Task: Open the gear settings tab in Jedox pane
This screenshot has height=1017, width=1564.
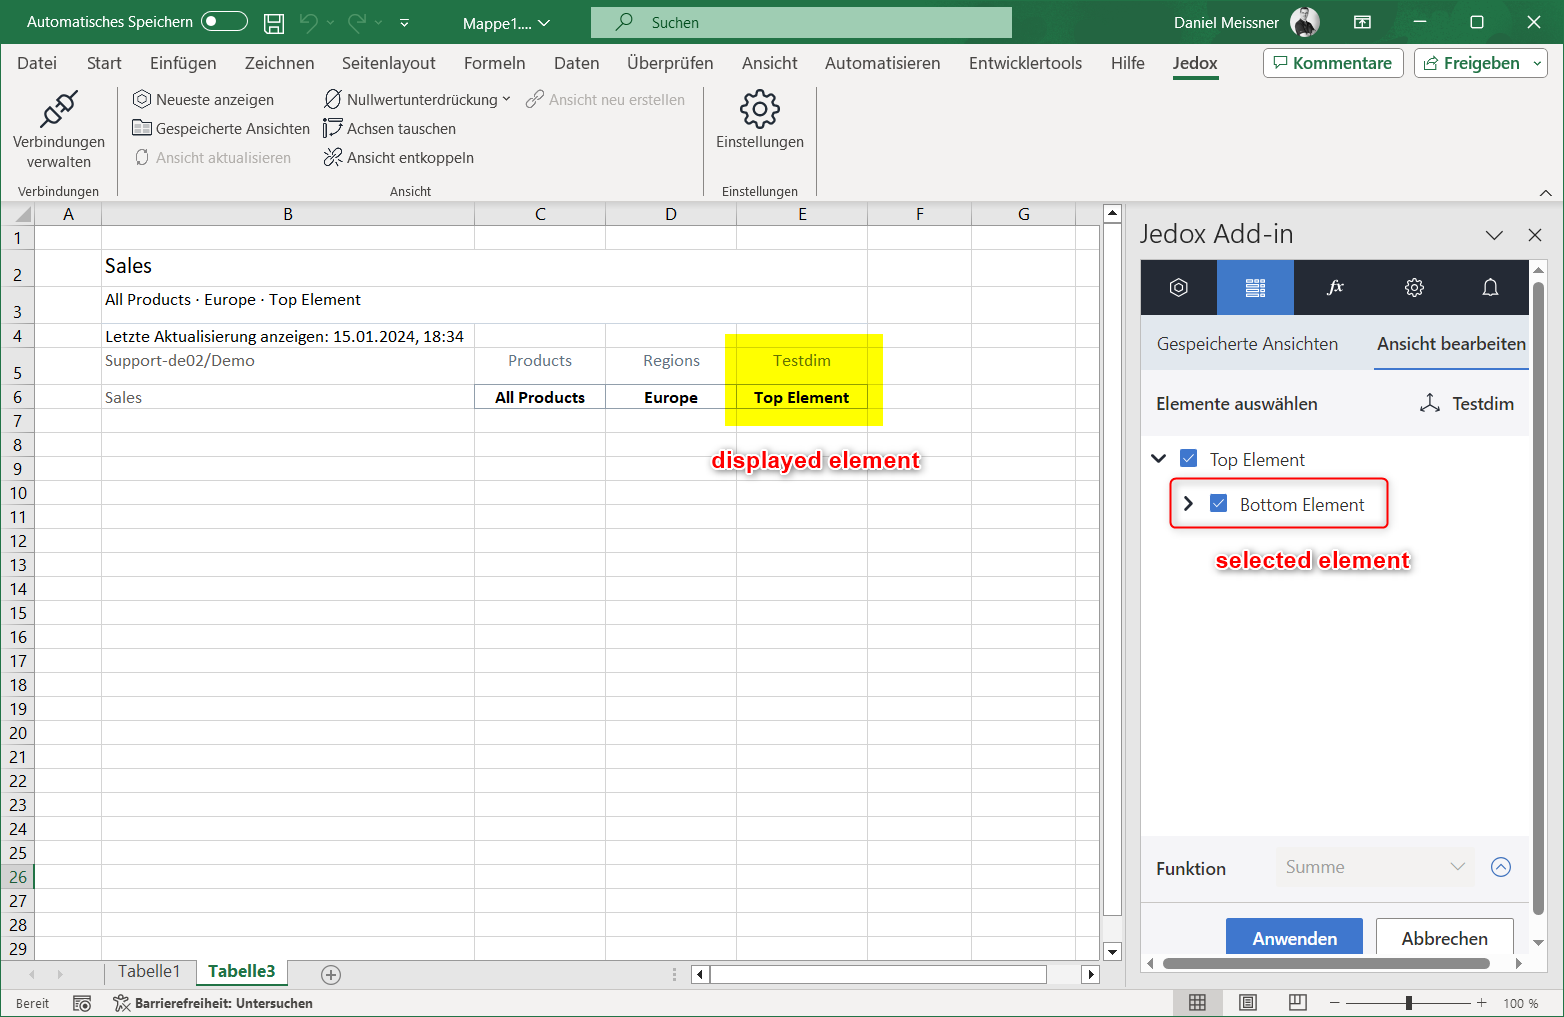Action: (1413, 288)
